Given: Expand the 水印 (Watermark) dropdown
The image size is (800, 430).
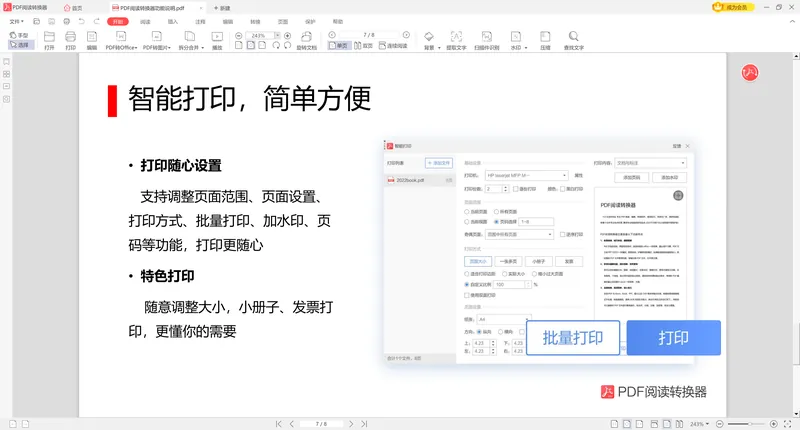Looking at the screenshot, I should pyautogui.click(x=526, y=48).
